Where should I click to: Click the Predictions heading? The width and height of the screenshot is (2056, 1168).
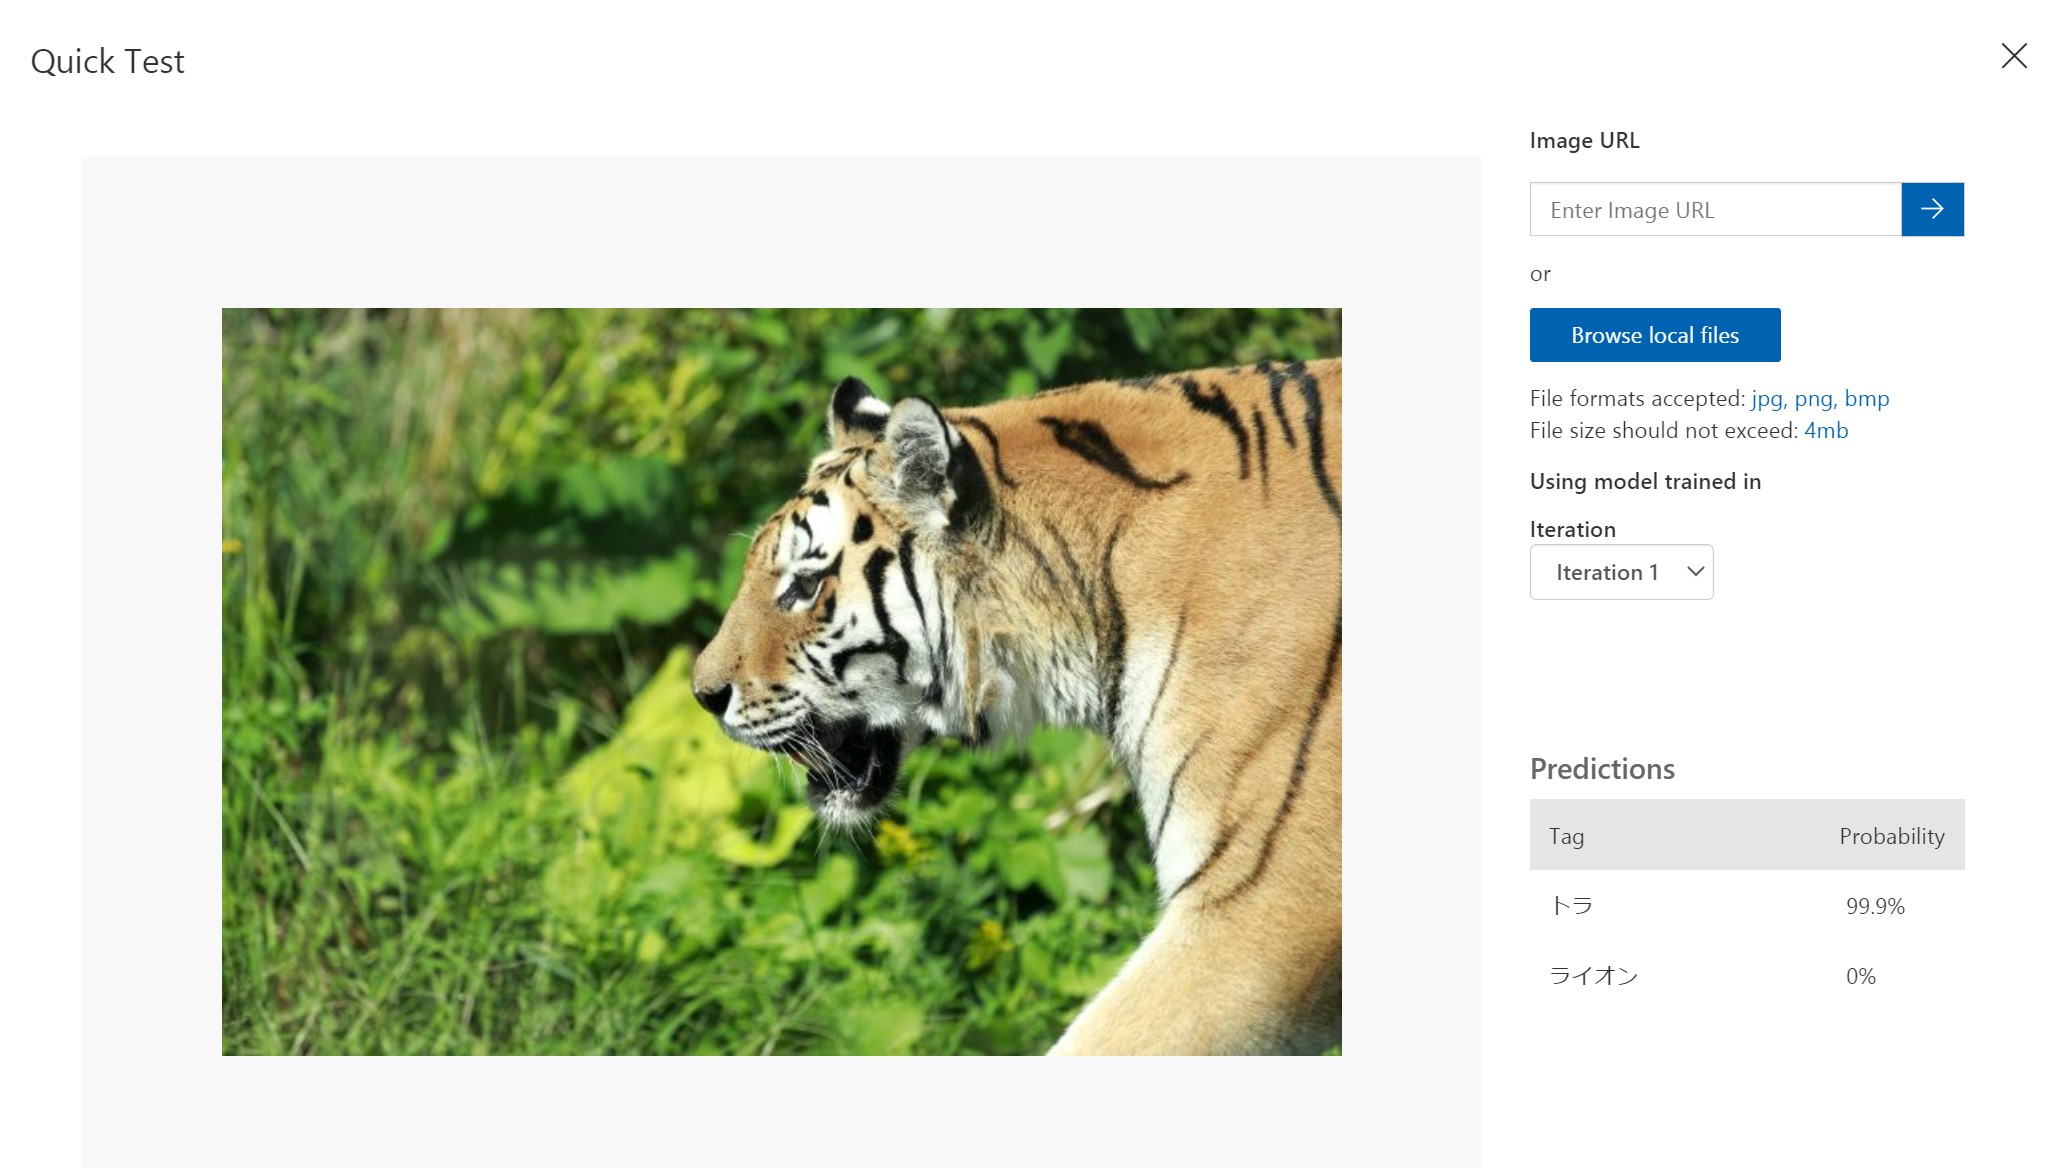coord(1602,768)
